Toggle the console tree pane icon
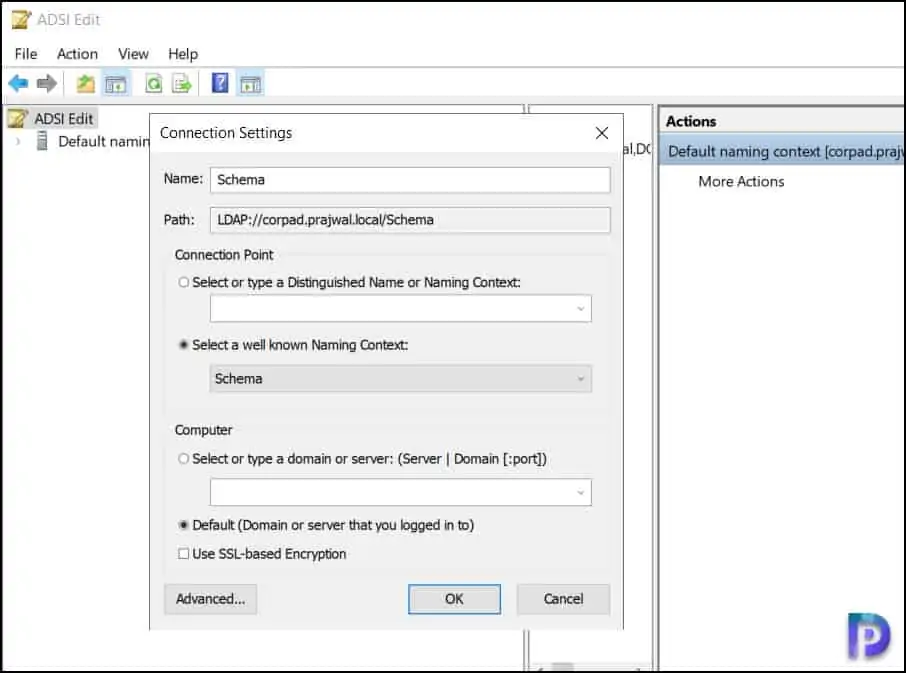 116,84
